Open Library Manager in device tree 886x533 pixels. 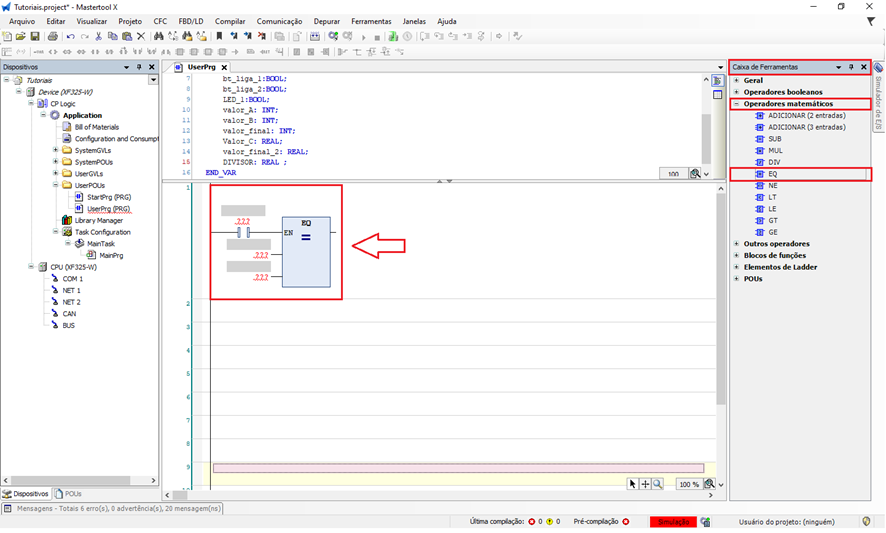pyautogui.click(x=98, y=220)
